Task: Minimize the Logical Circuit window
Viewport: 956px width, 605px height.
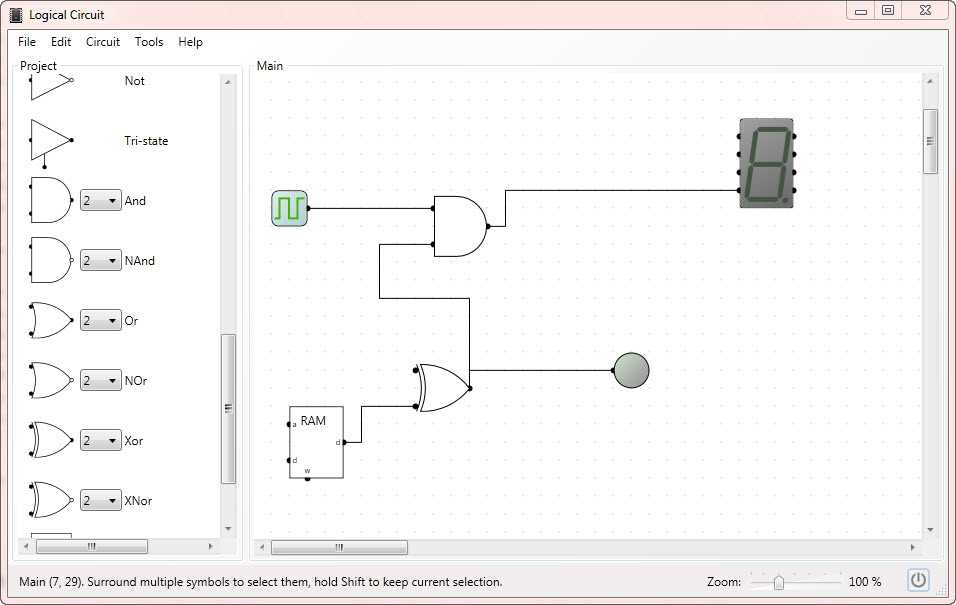Action: pyautogui.click(x=861, y=10)
